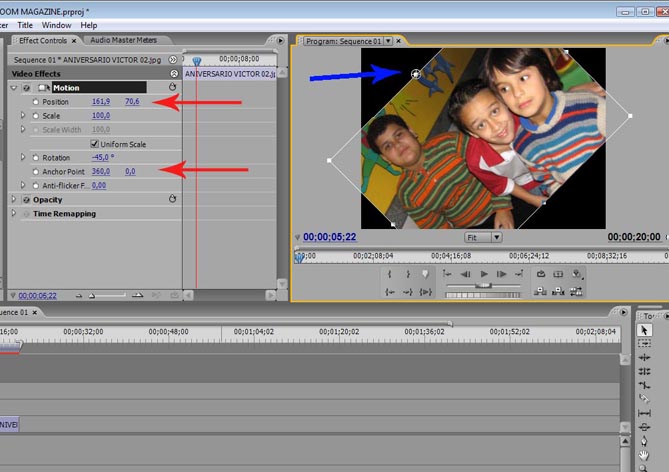
Task: Expand the Opacity effect properties
Action: (14, 200)
